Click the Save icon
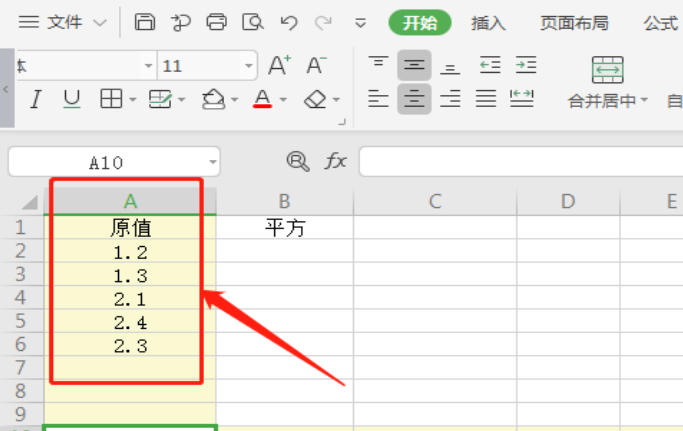 click(x=145, y=22)
